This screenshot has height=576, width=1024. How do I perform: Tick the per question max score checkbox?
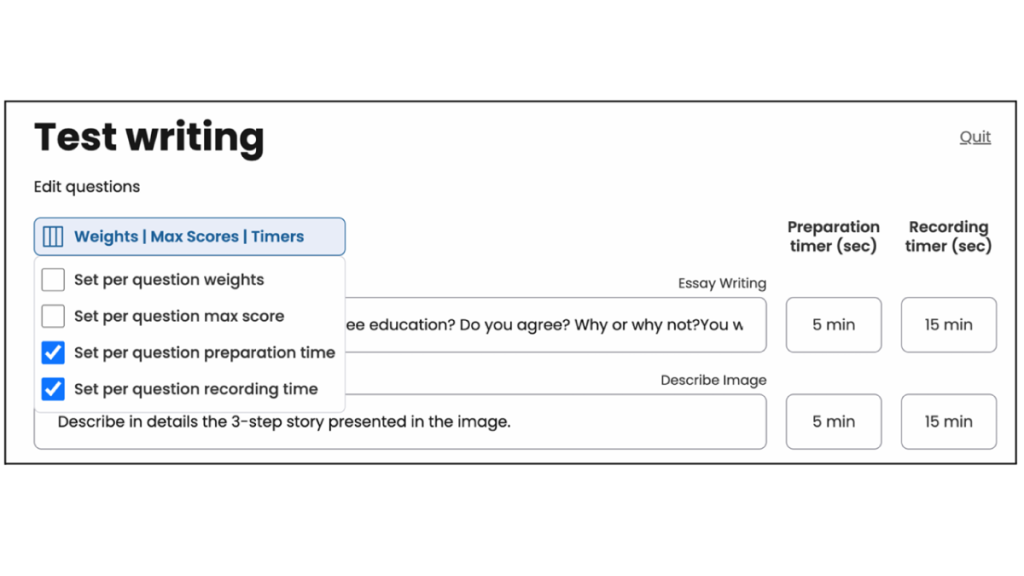click(x=53, y=316)
